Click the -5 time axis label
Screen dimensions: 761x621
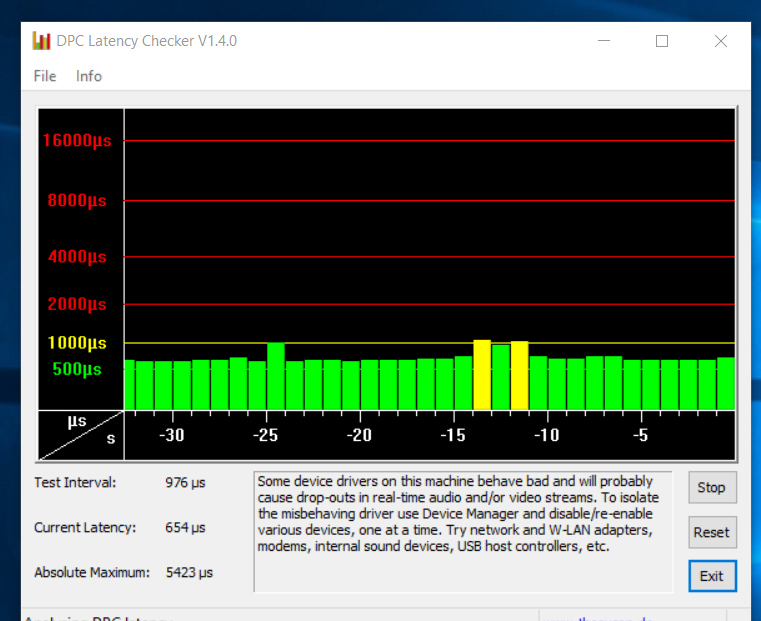[x=641, y=435]
